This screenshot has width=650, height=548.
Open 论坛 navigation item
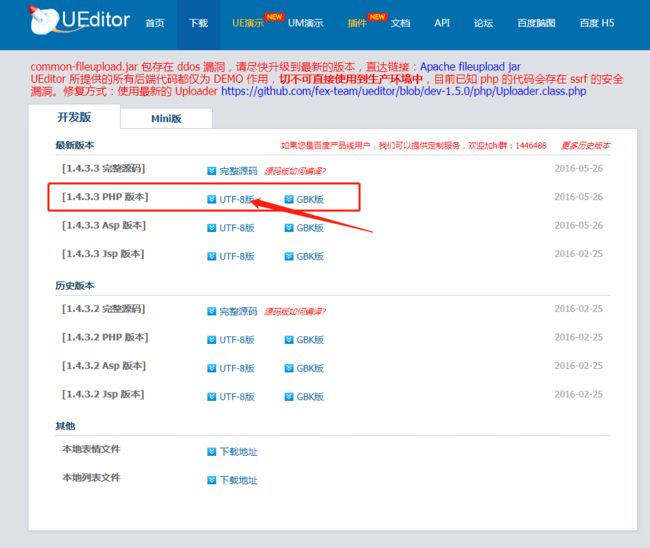tap(483, 23)
